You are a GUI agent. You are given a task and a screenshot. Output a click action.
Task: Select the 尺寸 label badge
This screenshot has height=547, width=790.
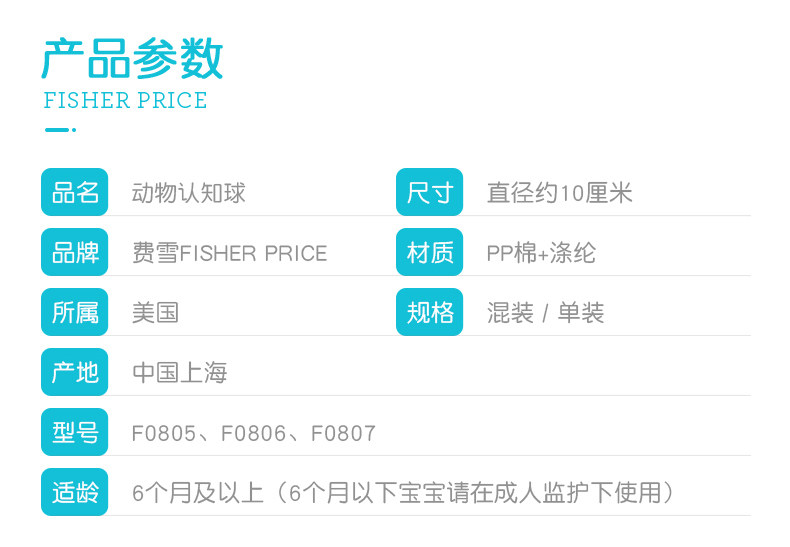(x=430, y=192)
